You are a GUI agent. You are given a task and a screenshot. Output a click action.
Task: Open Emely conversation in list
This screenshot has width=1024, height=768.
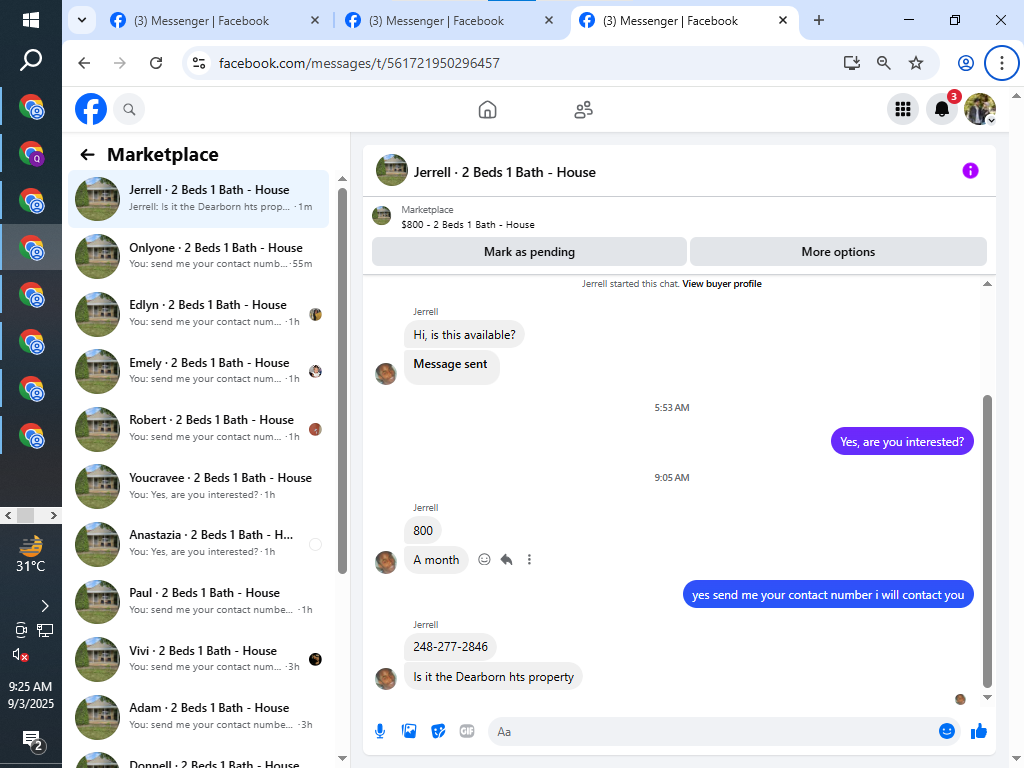point(199,371)
